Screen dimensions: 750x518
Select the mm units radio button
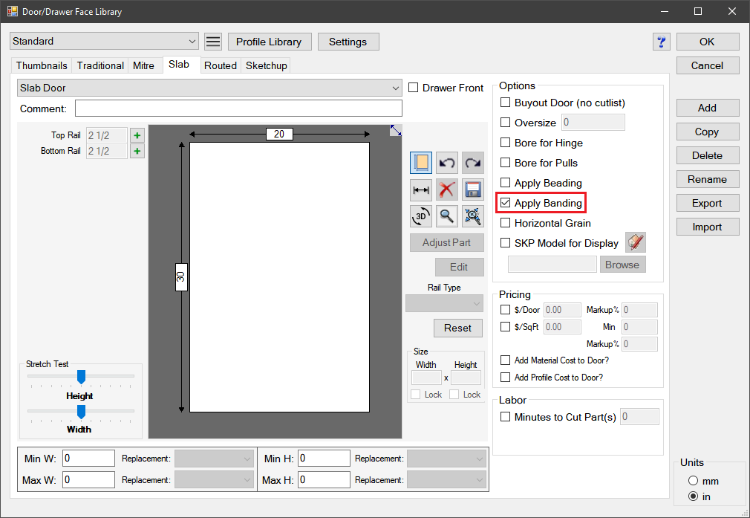pos(693,481)
